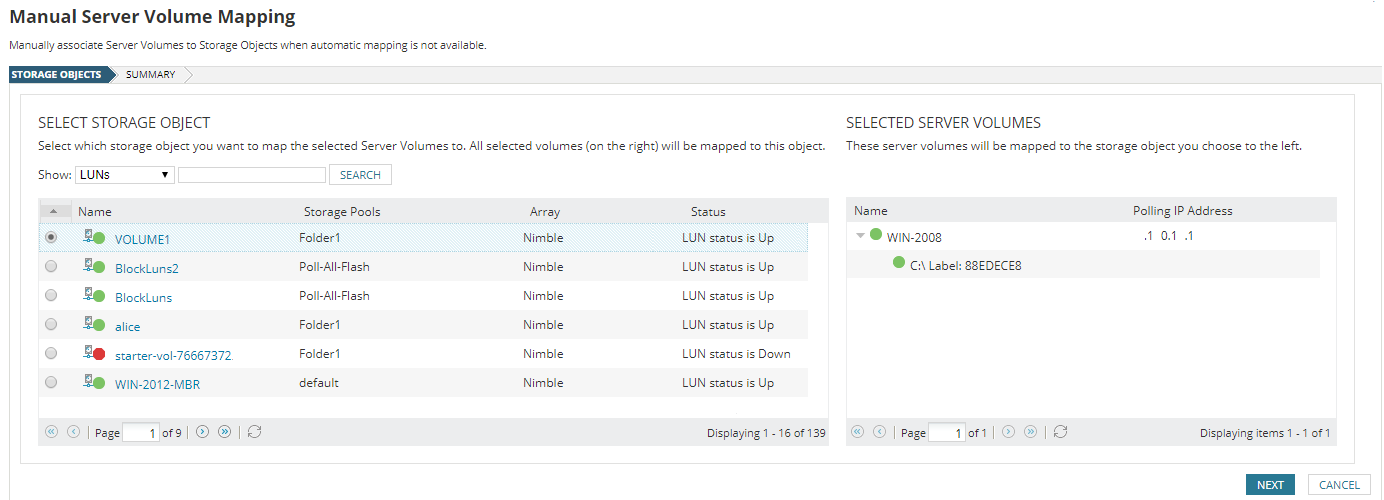Screen dimensions: 1384x500
Task: Refresh the storage objects list
Action: click(x=255, y=432)
